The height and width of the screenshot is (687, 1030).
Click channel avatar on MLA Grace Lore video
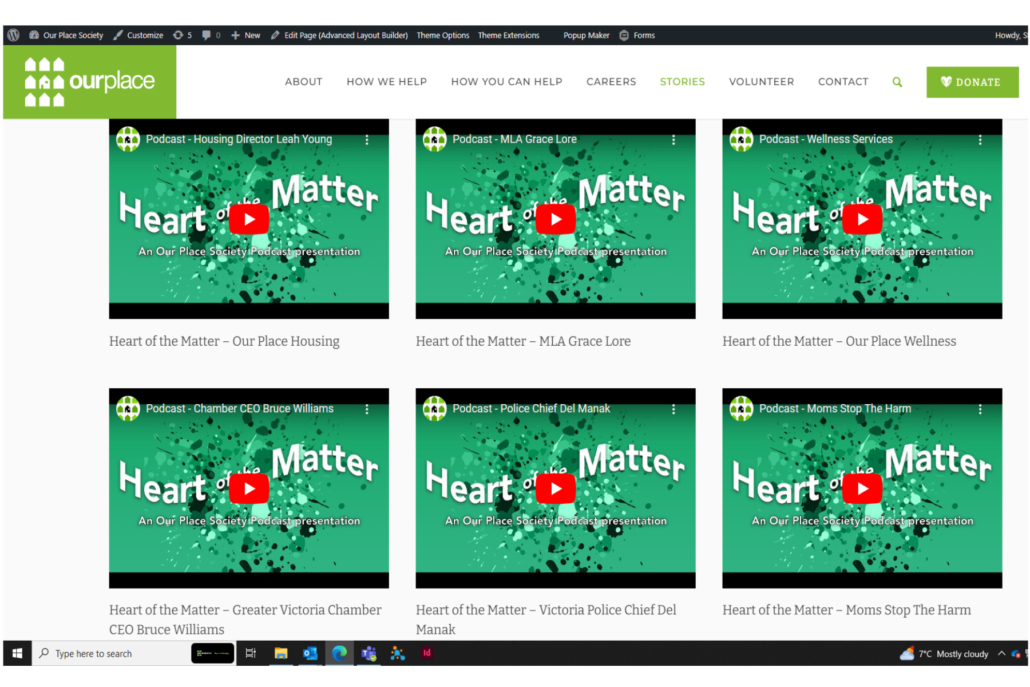[x=435, y=139]
